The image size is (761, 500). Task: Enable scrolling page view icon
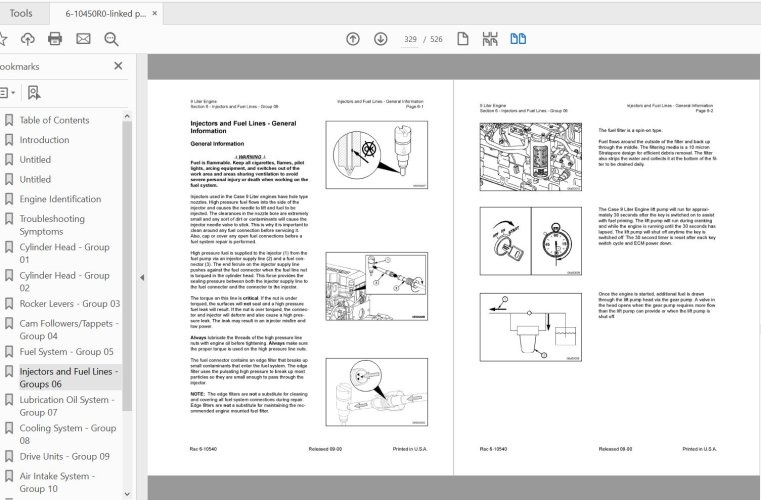click(490, 39)
